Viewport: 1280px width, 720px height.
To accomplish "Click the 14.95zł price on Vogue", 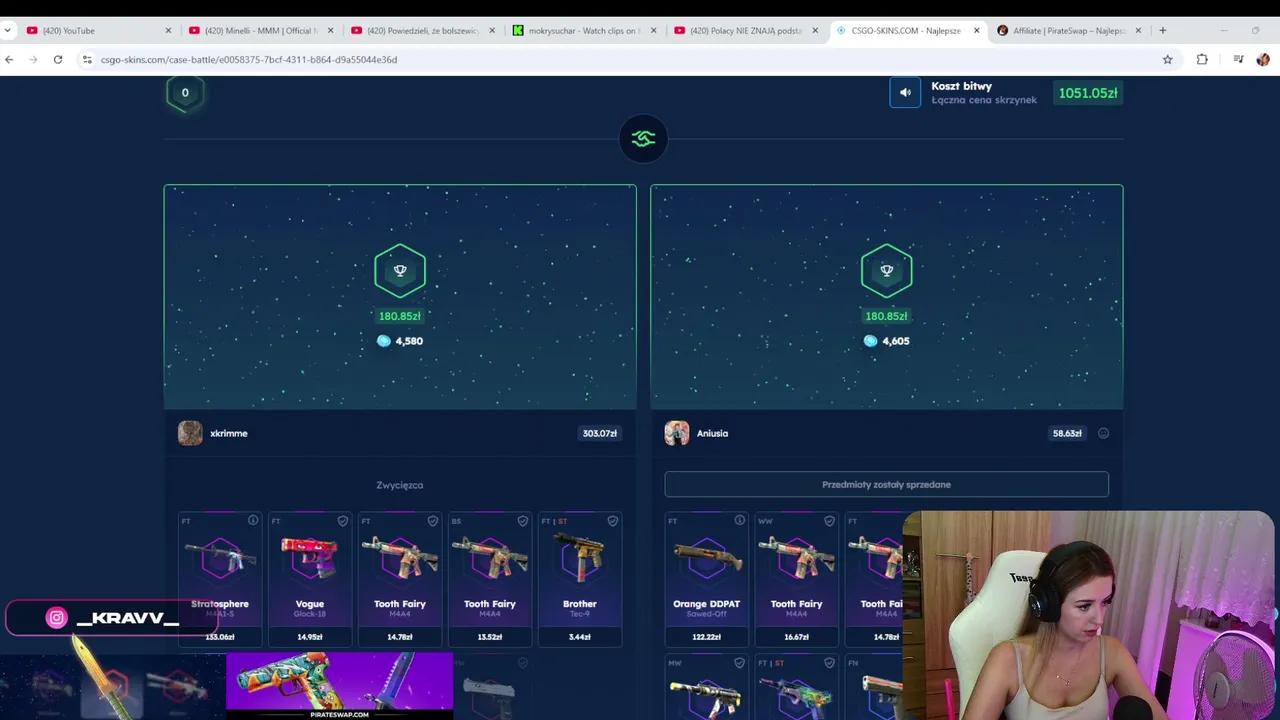I will 310,637.
